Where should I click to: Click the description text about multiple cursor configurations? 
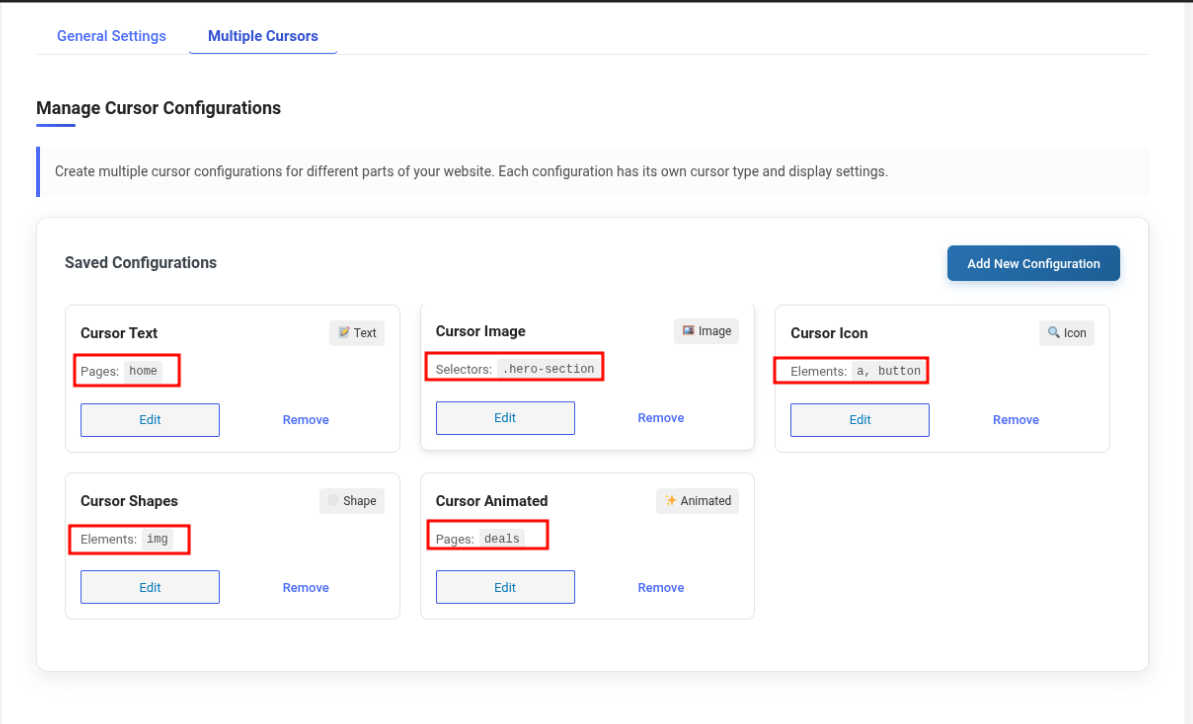point(471,171)
